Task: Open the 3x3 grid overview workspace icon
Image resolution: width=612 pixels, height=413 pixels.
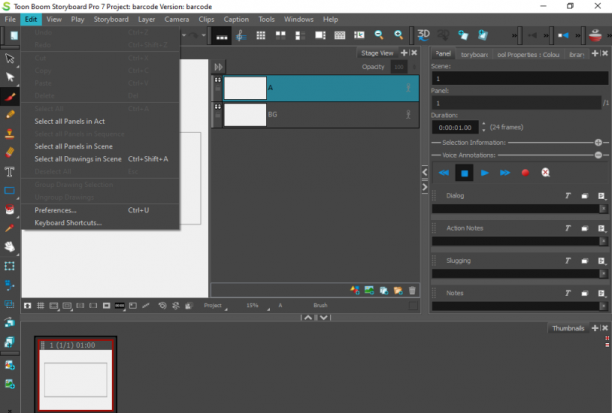Action: [261, 36]
